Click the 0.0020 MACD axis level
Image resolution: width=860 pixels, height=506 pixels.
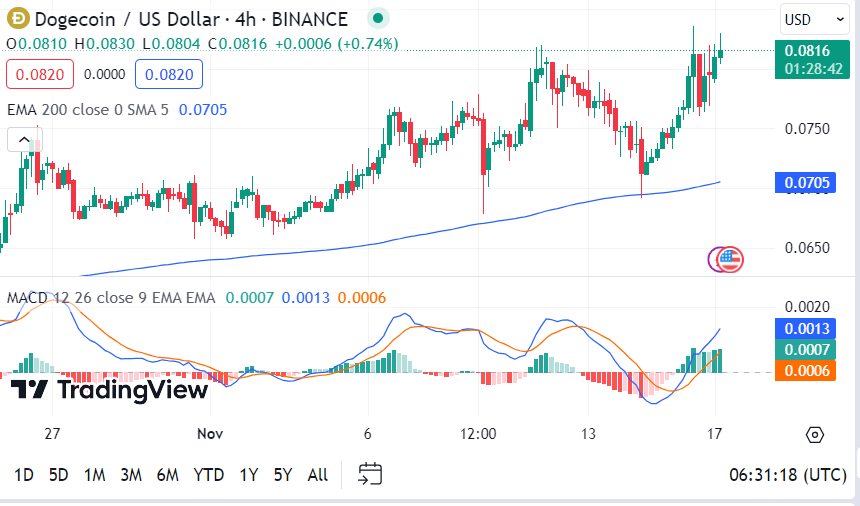pos(807,306)
